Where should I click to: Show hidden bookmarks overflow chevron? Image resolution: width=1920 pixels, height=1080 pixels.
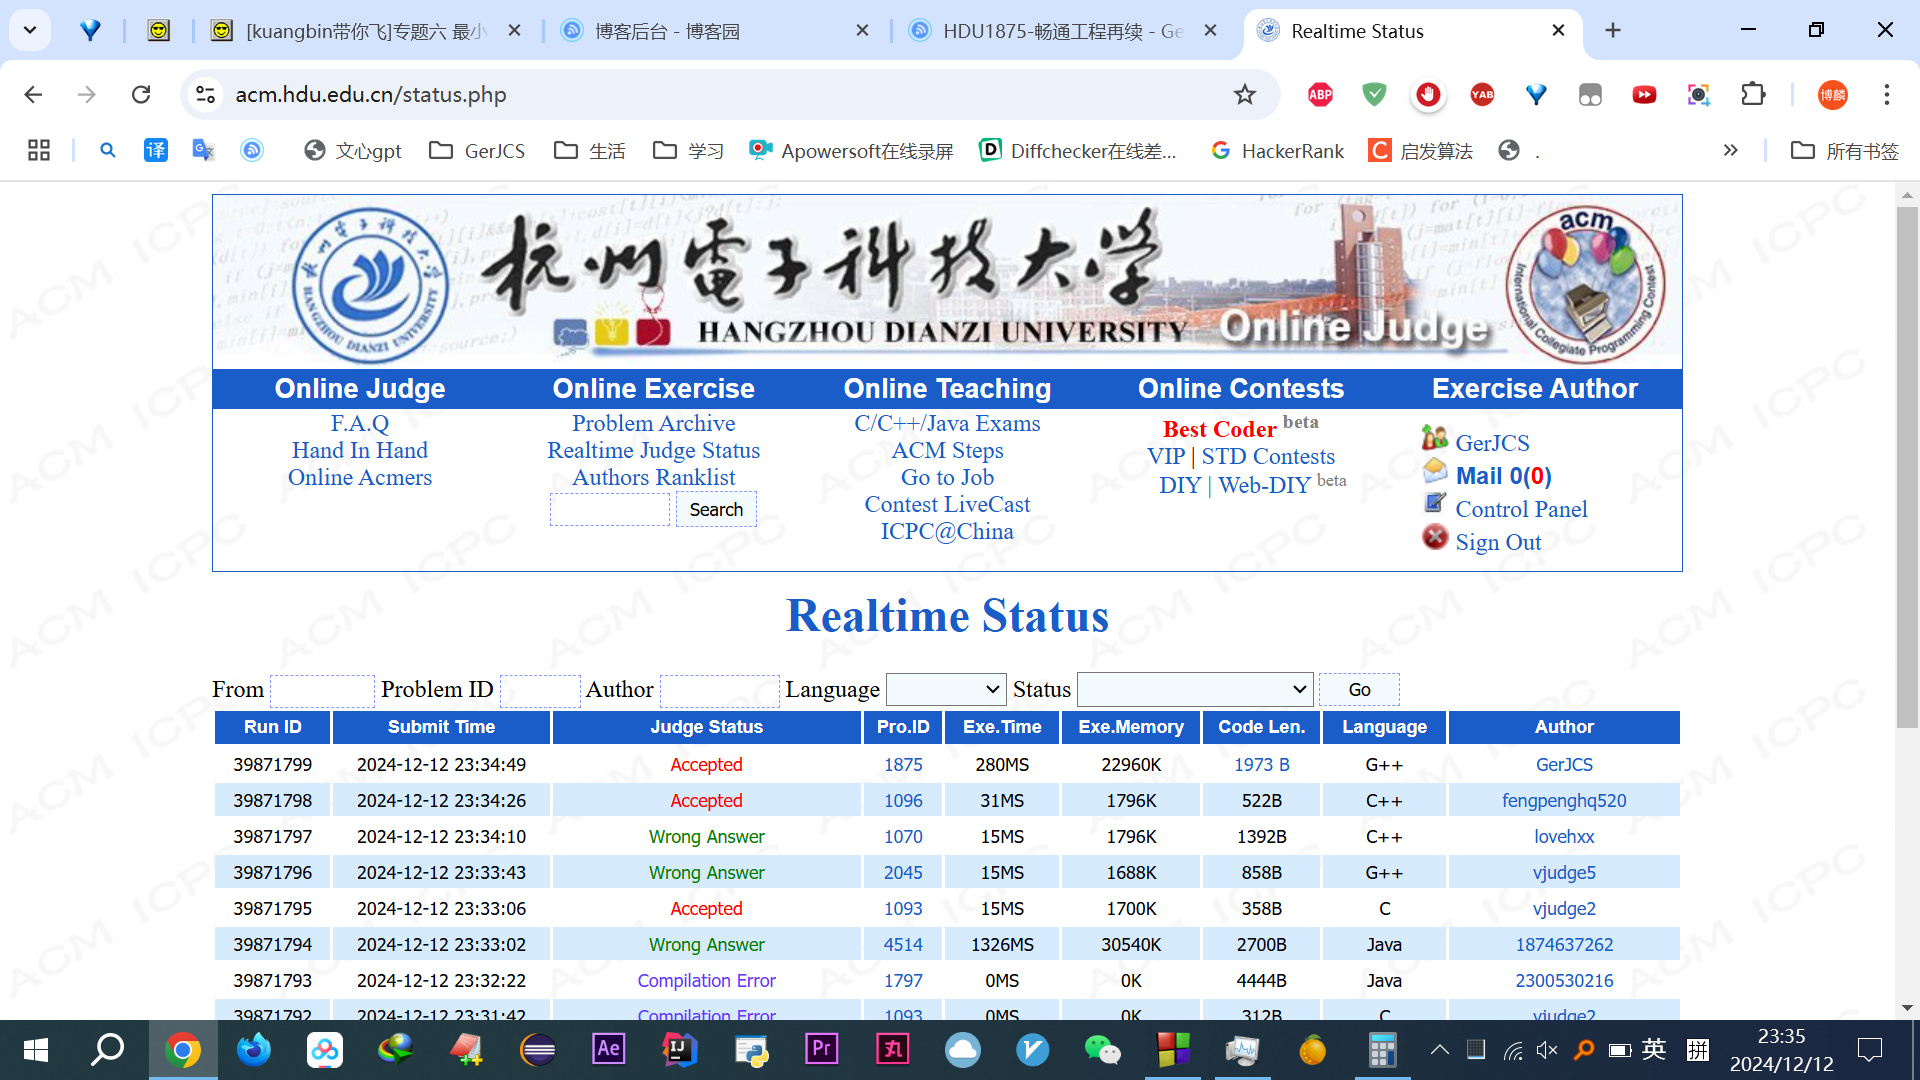click(x=1730, y=150)
